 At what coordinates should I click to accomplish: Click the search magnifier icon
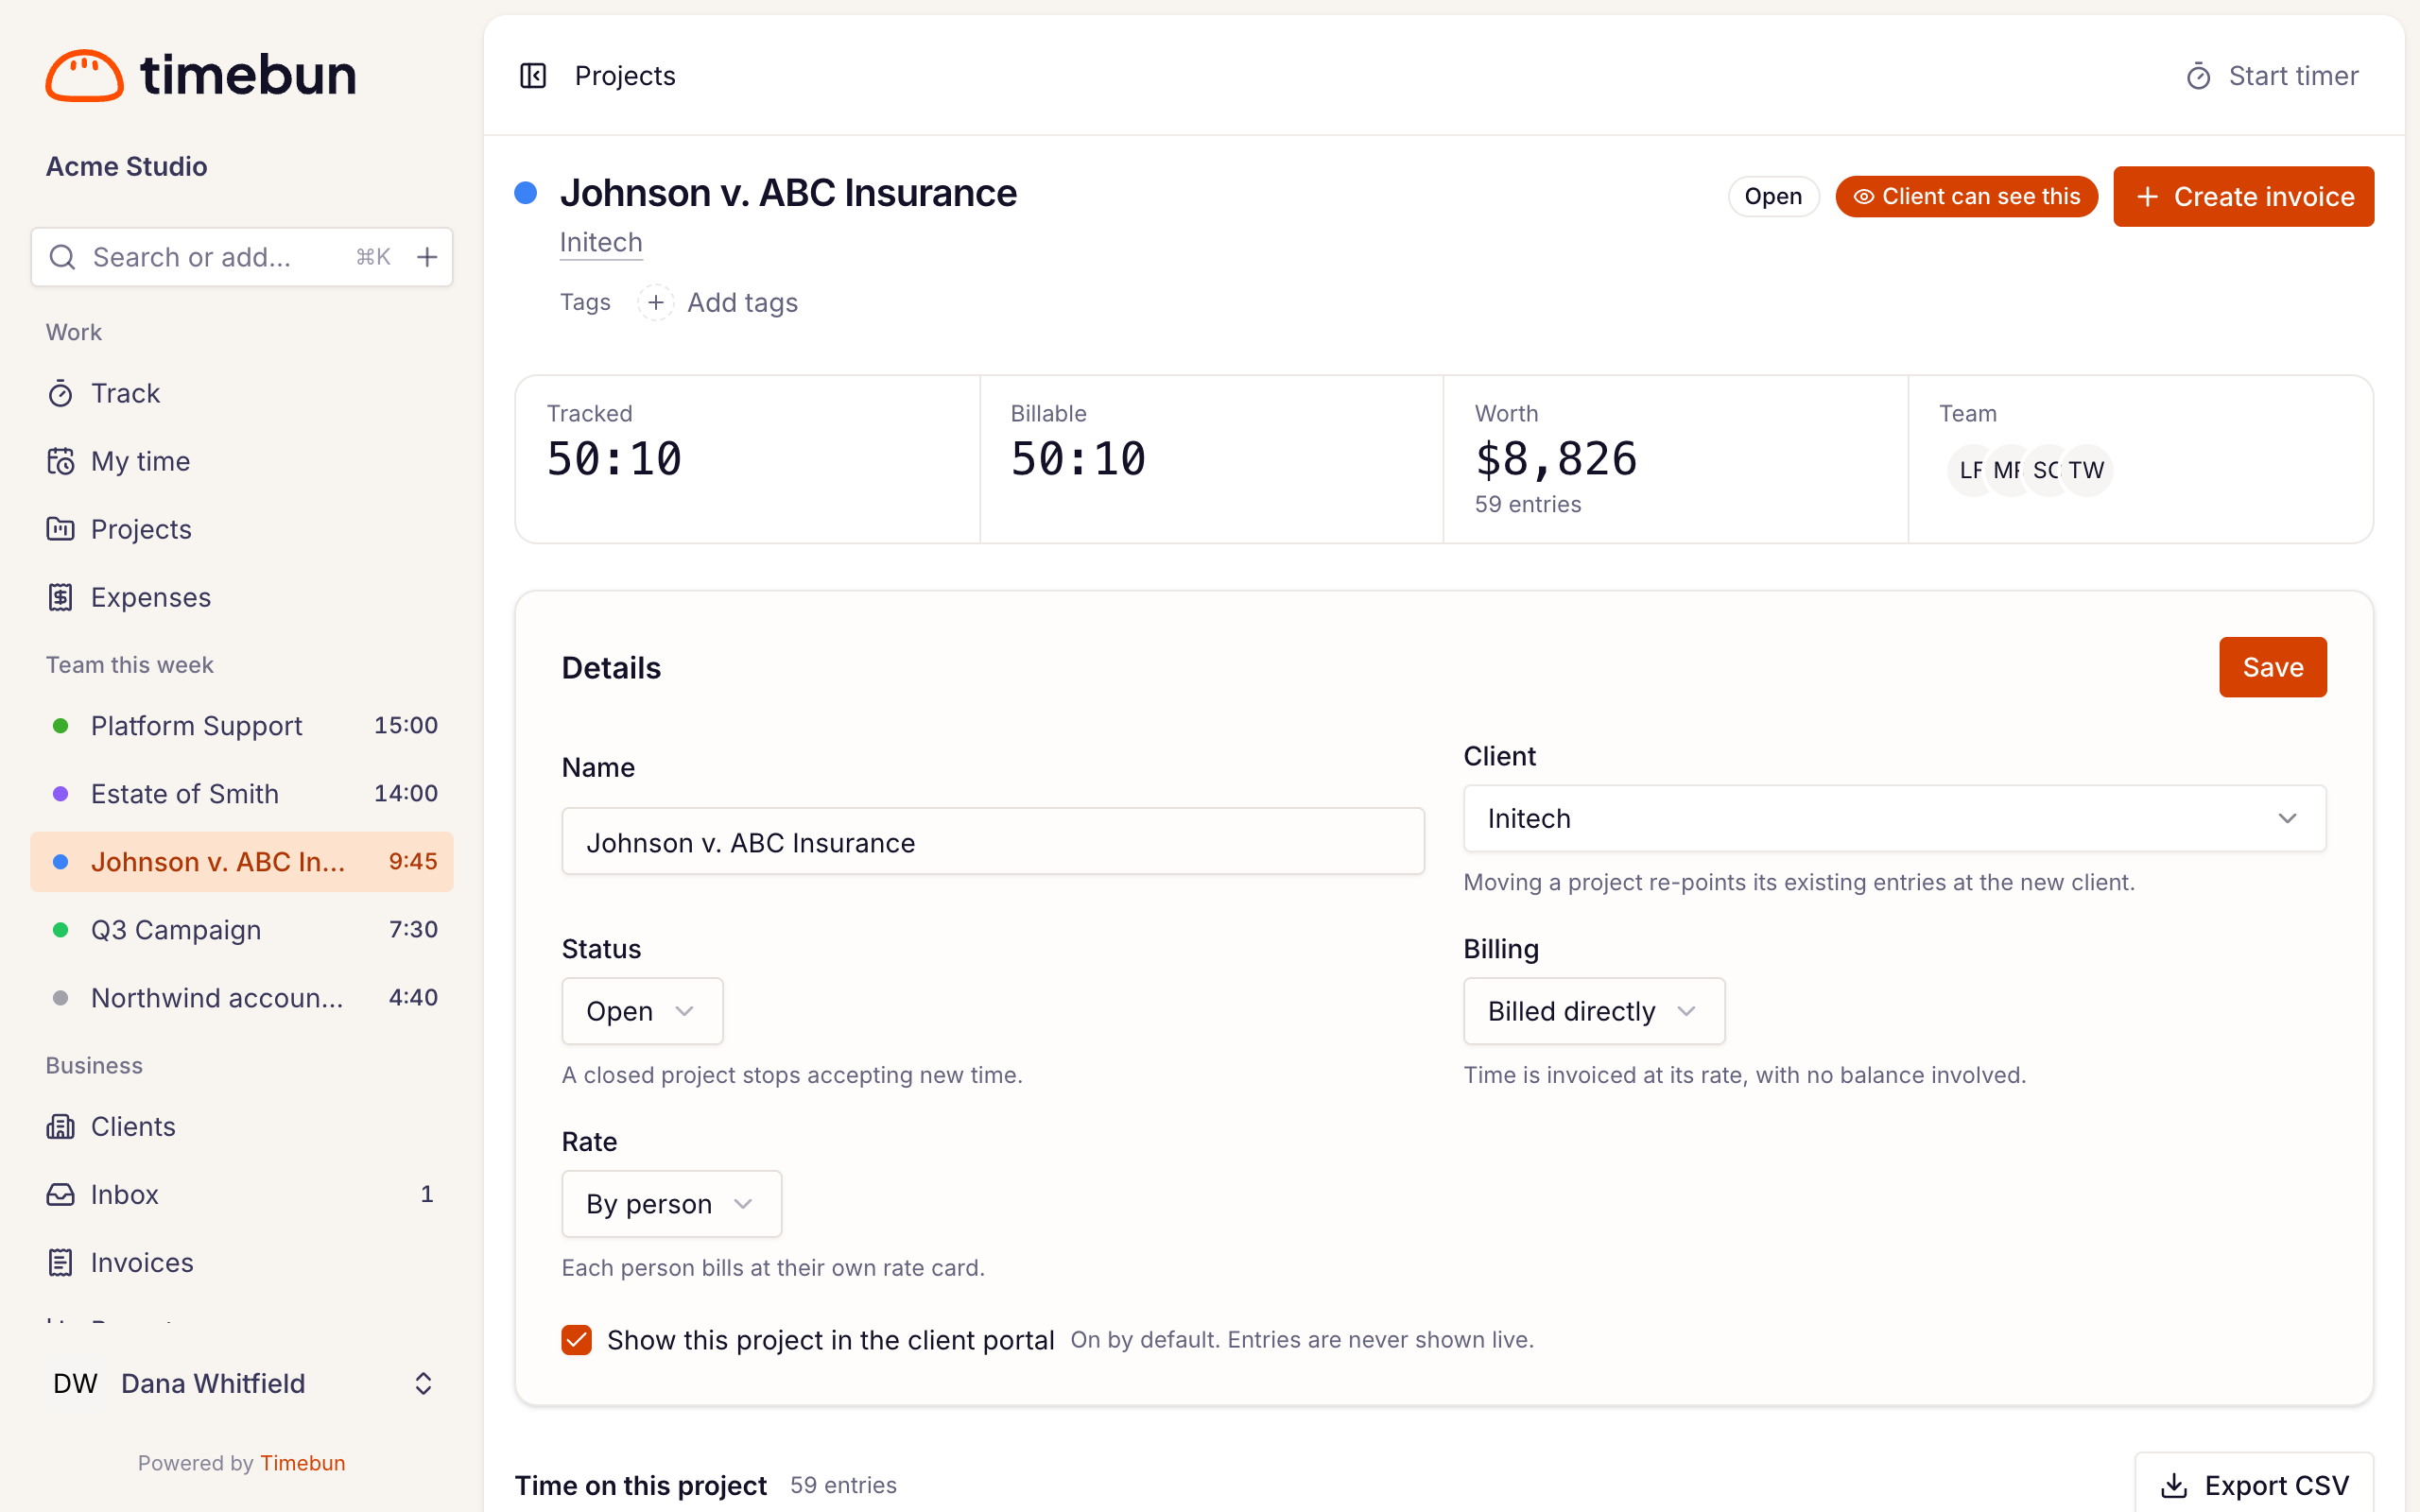[63, 257]
